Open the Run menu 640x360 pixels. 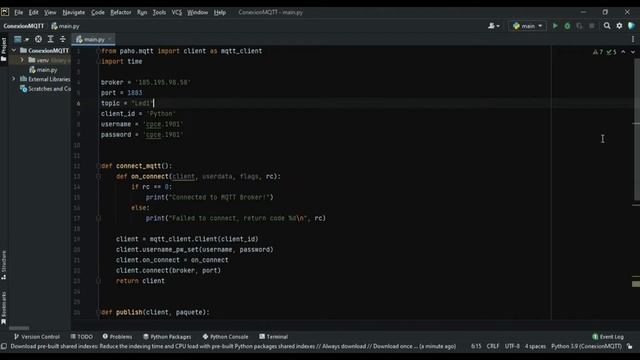coord(142,12)
